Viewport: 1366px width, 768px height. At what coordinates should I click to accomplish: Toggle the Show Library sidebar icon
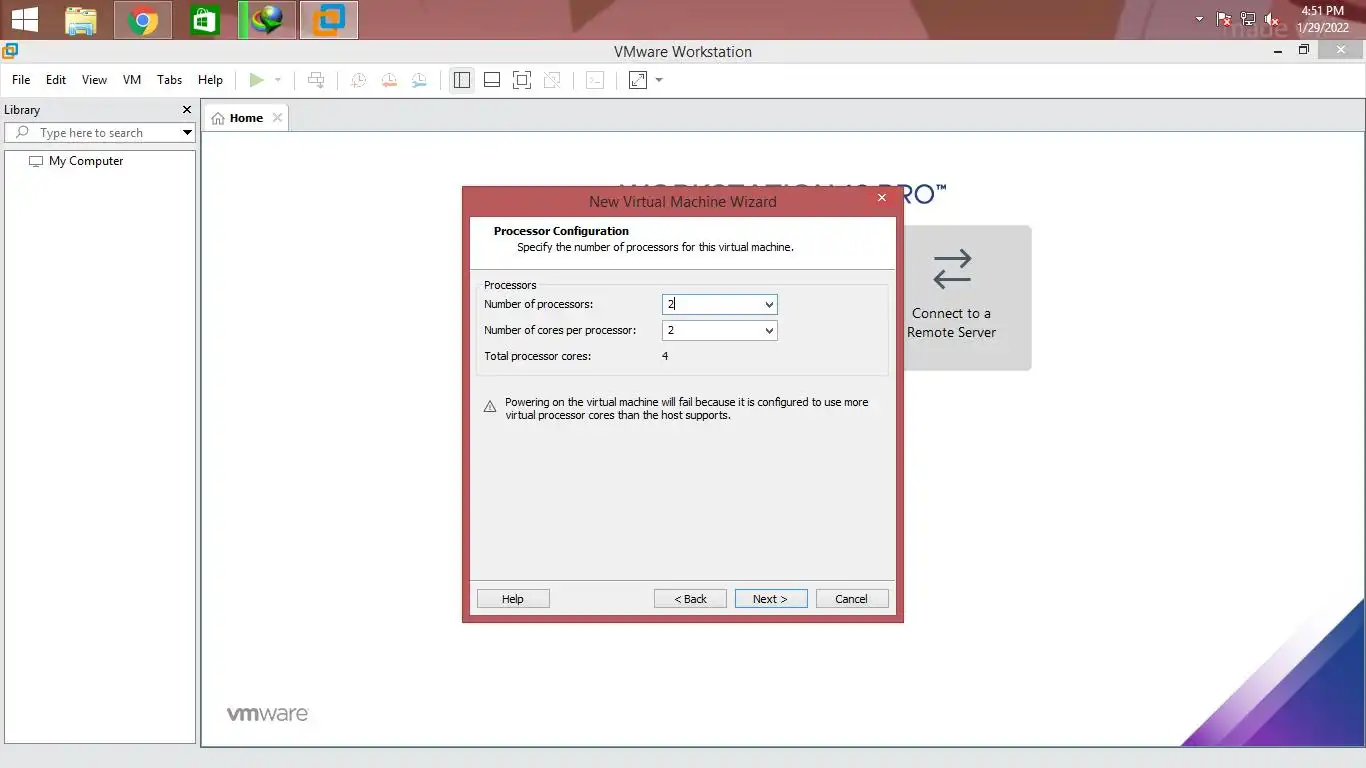click(x=461, y=80)
